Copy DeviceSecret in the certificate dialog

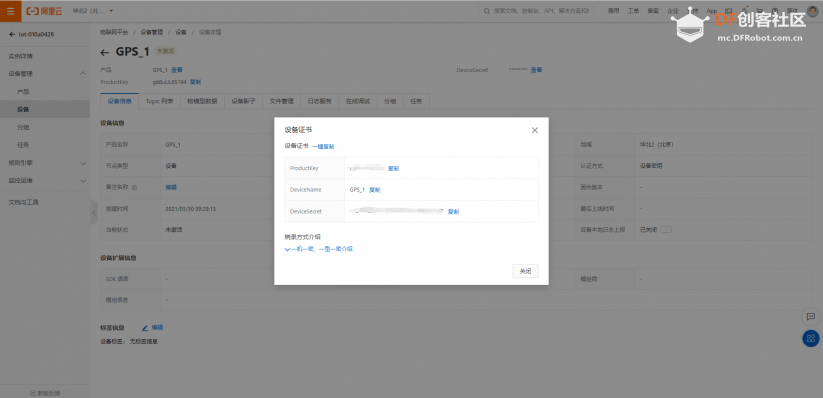click(x=453, y=212)
